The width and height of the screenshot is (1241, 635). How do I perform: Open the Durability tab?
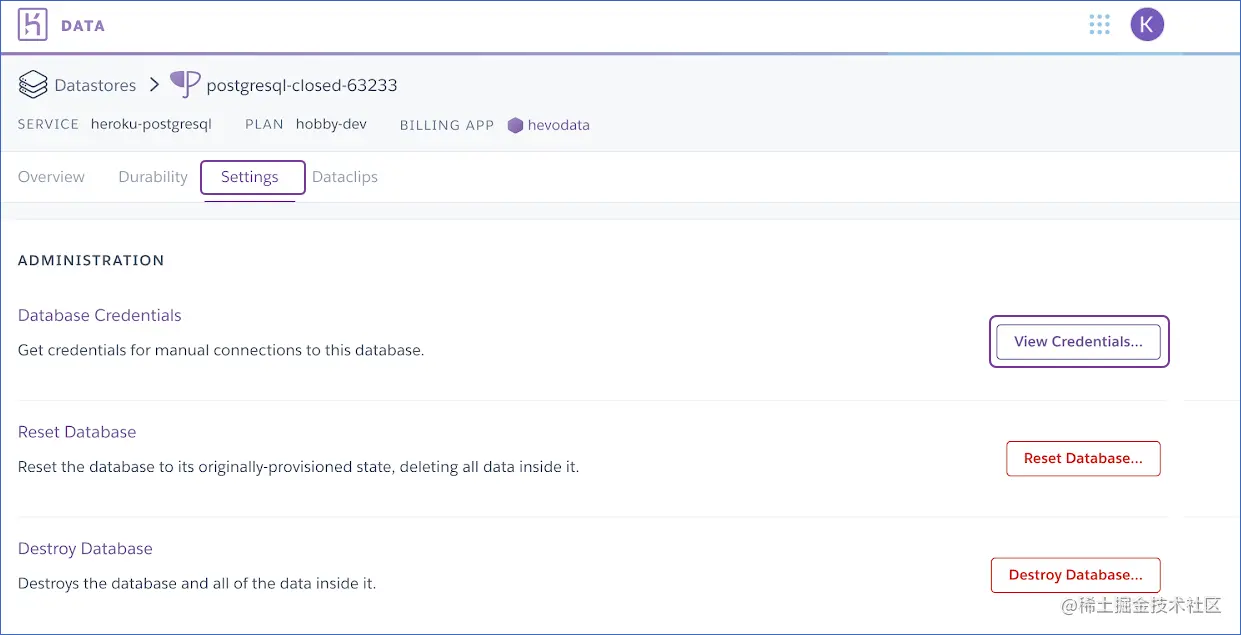(x=152, y=177)
